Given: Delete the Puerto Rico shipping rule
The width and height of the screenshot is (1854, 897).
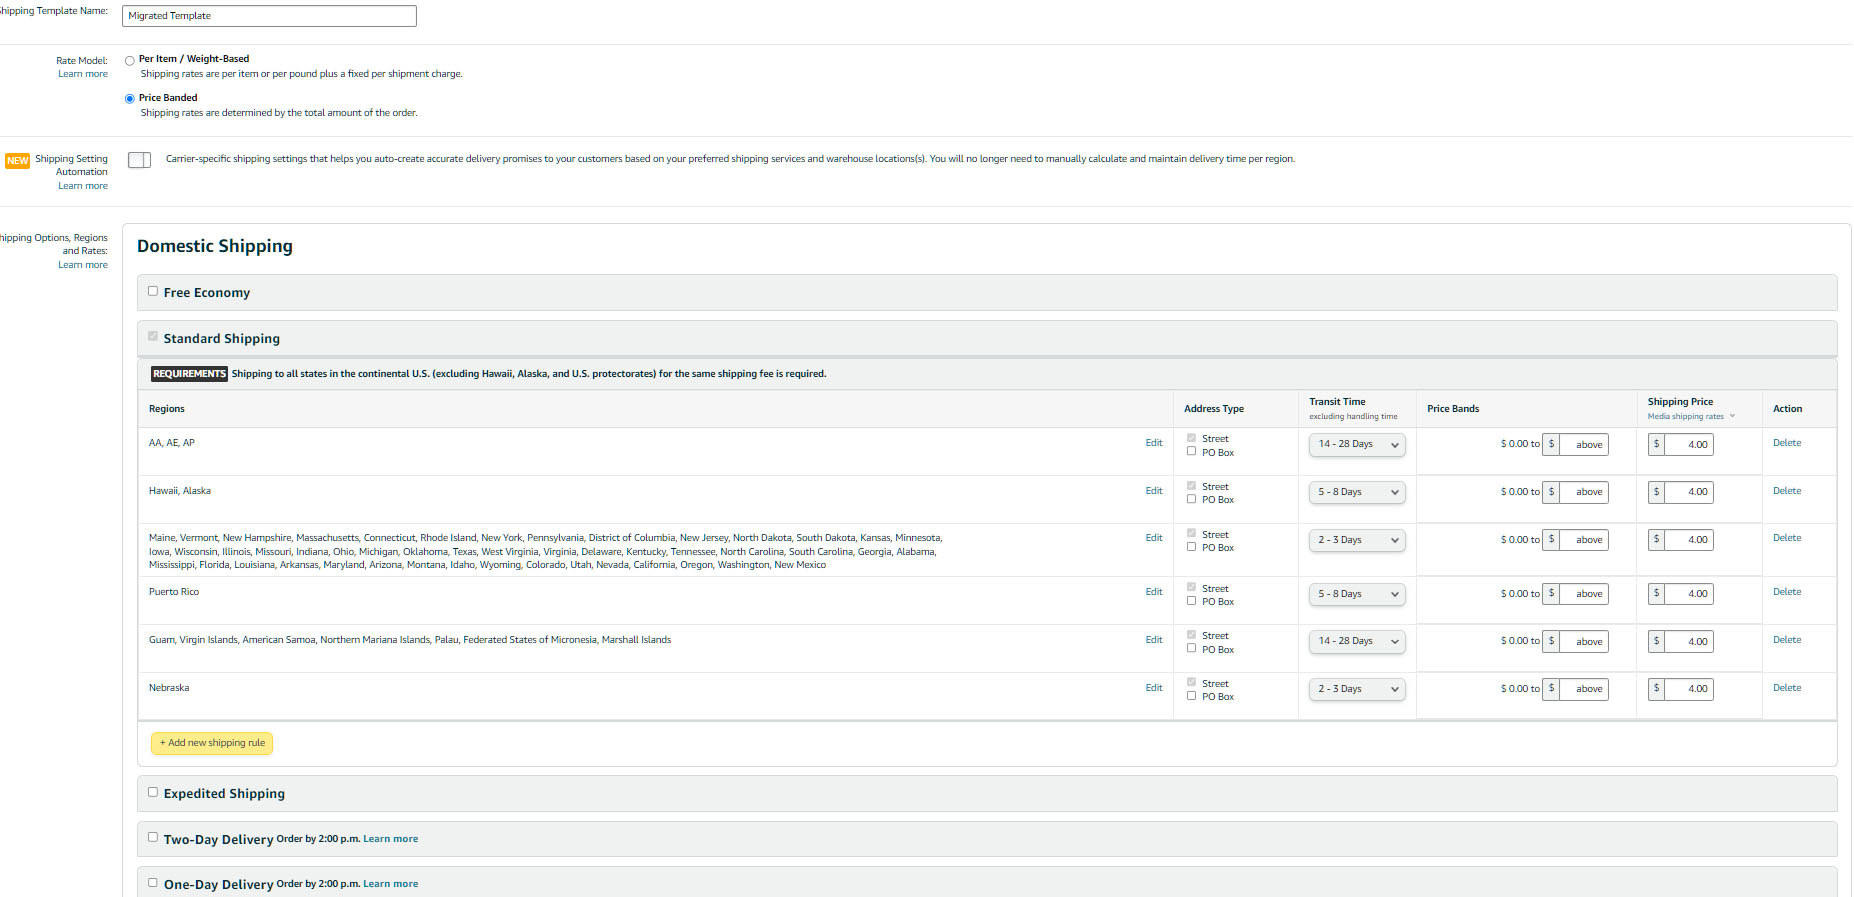Looking at the screenshot, I should [1787, 592].
